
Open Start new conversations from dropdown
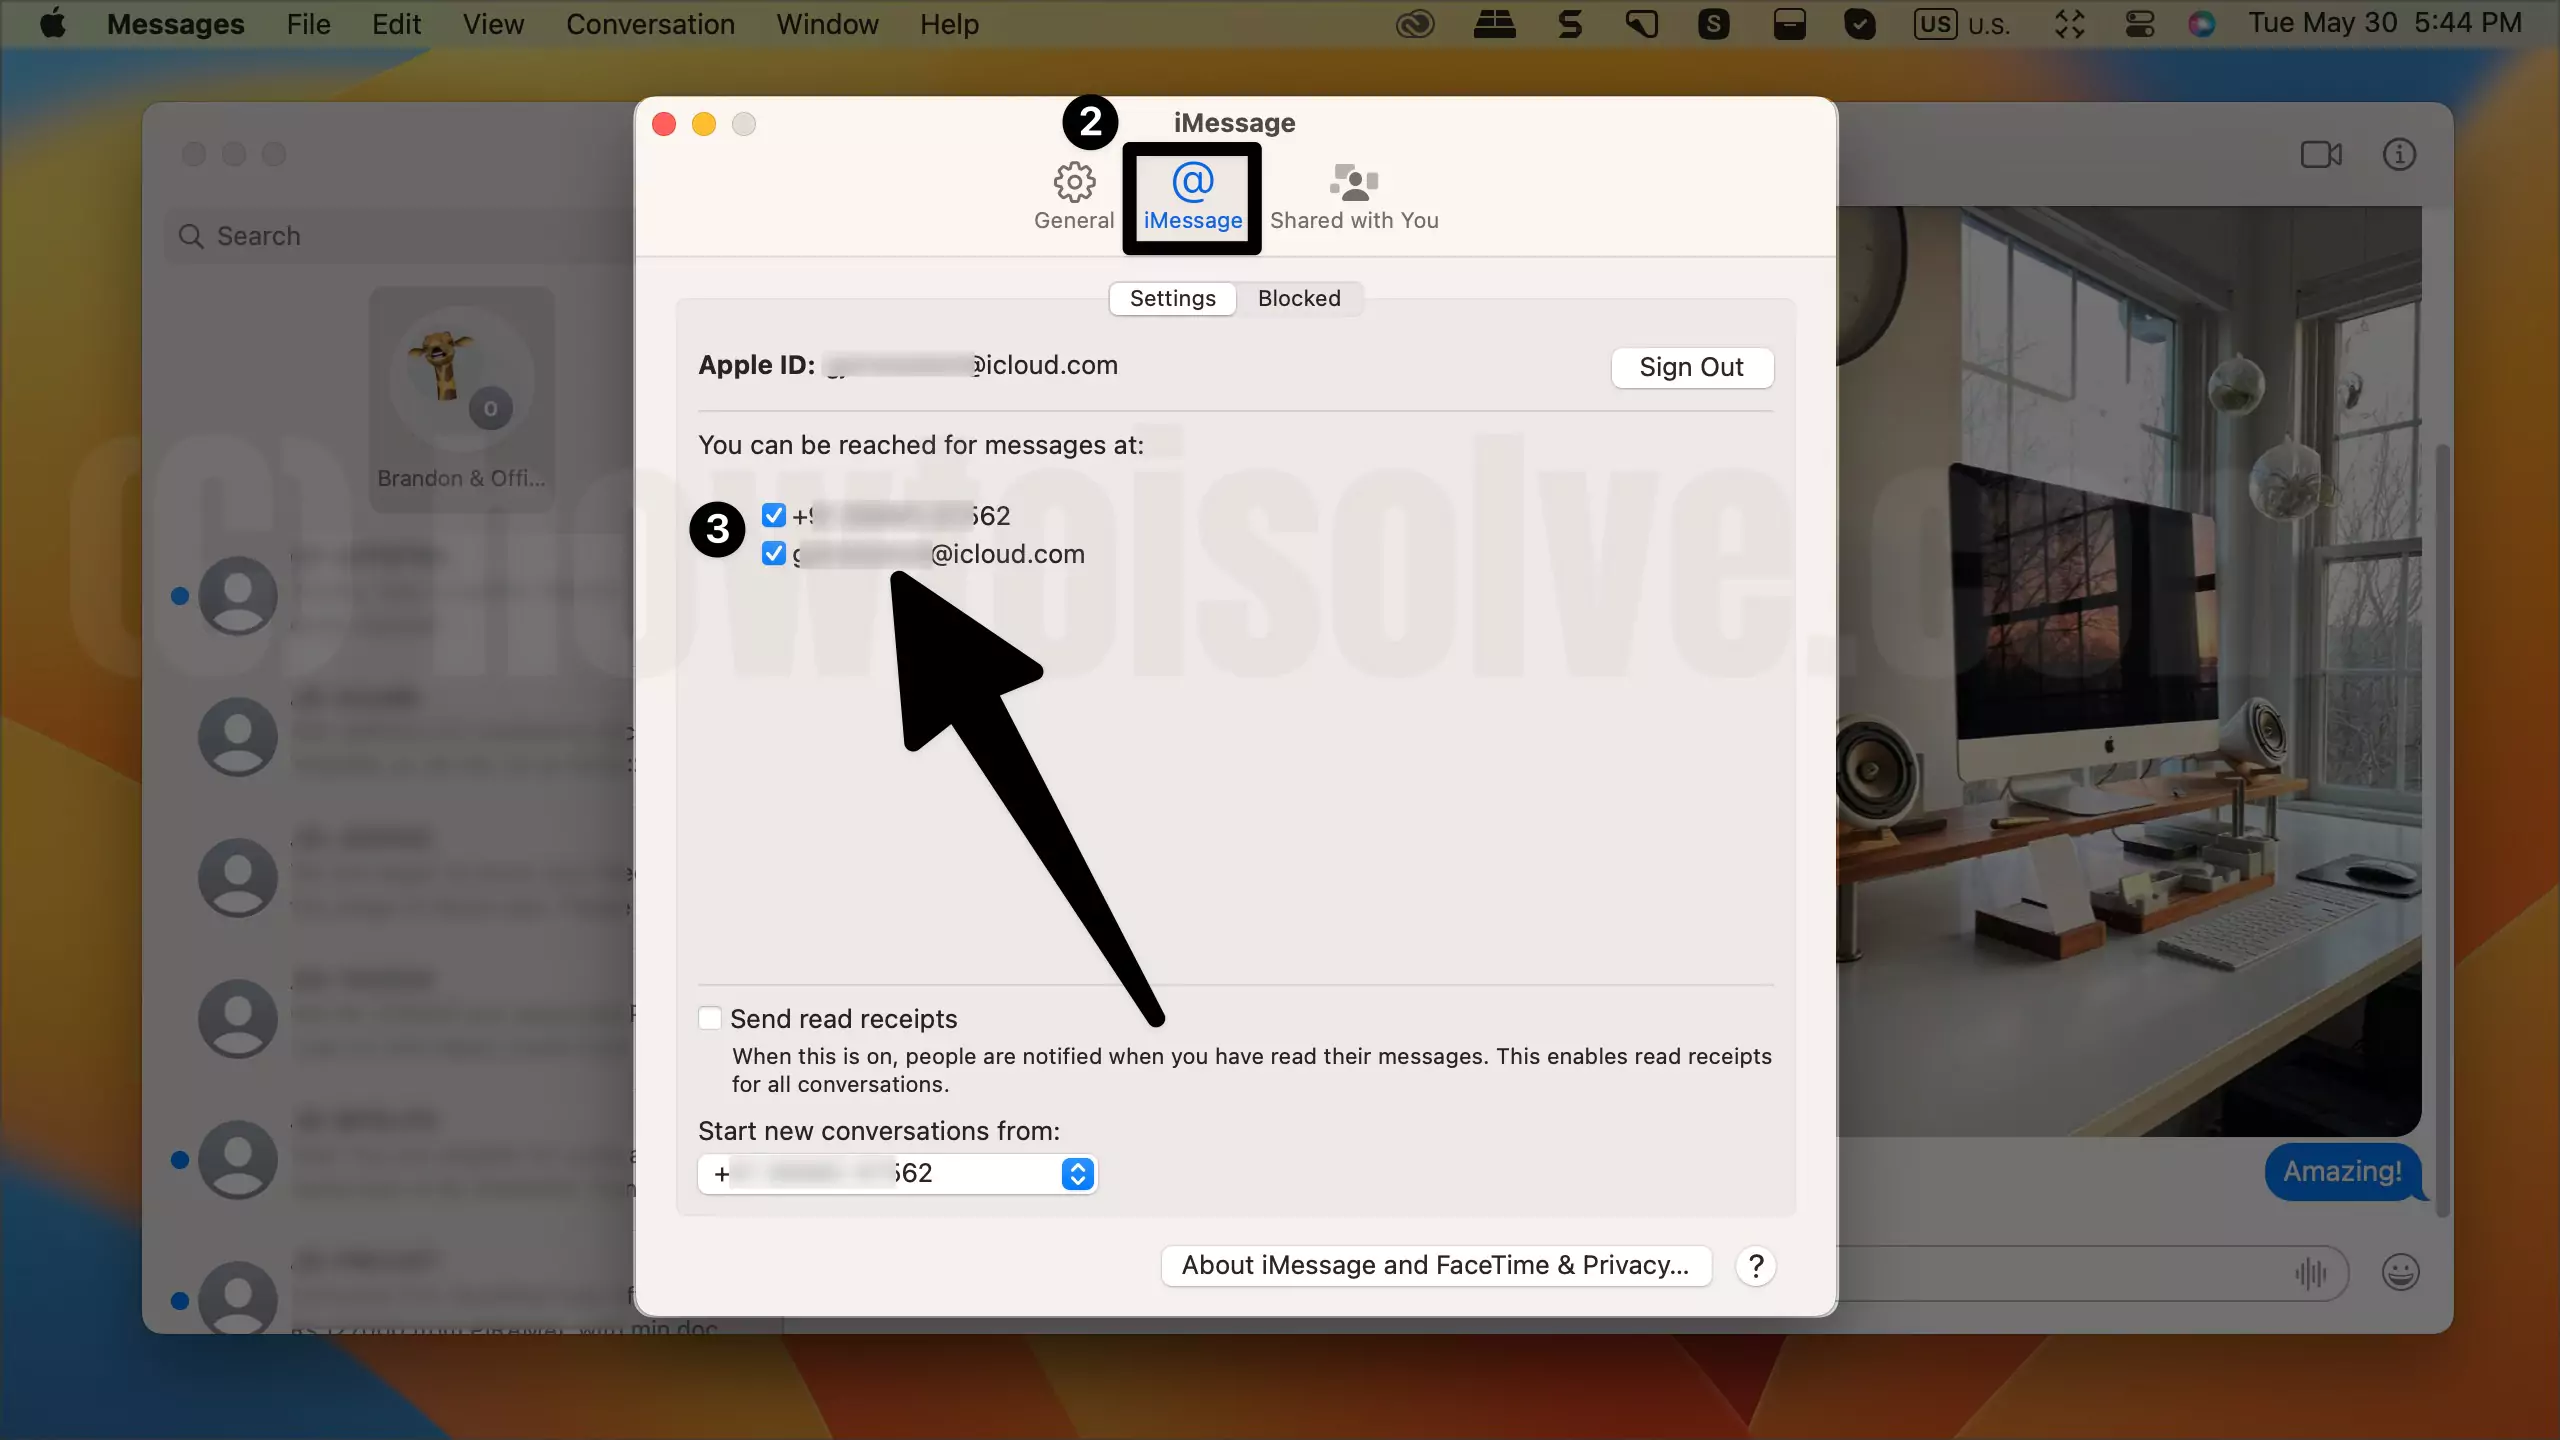pos(897,1173)
